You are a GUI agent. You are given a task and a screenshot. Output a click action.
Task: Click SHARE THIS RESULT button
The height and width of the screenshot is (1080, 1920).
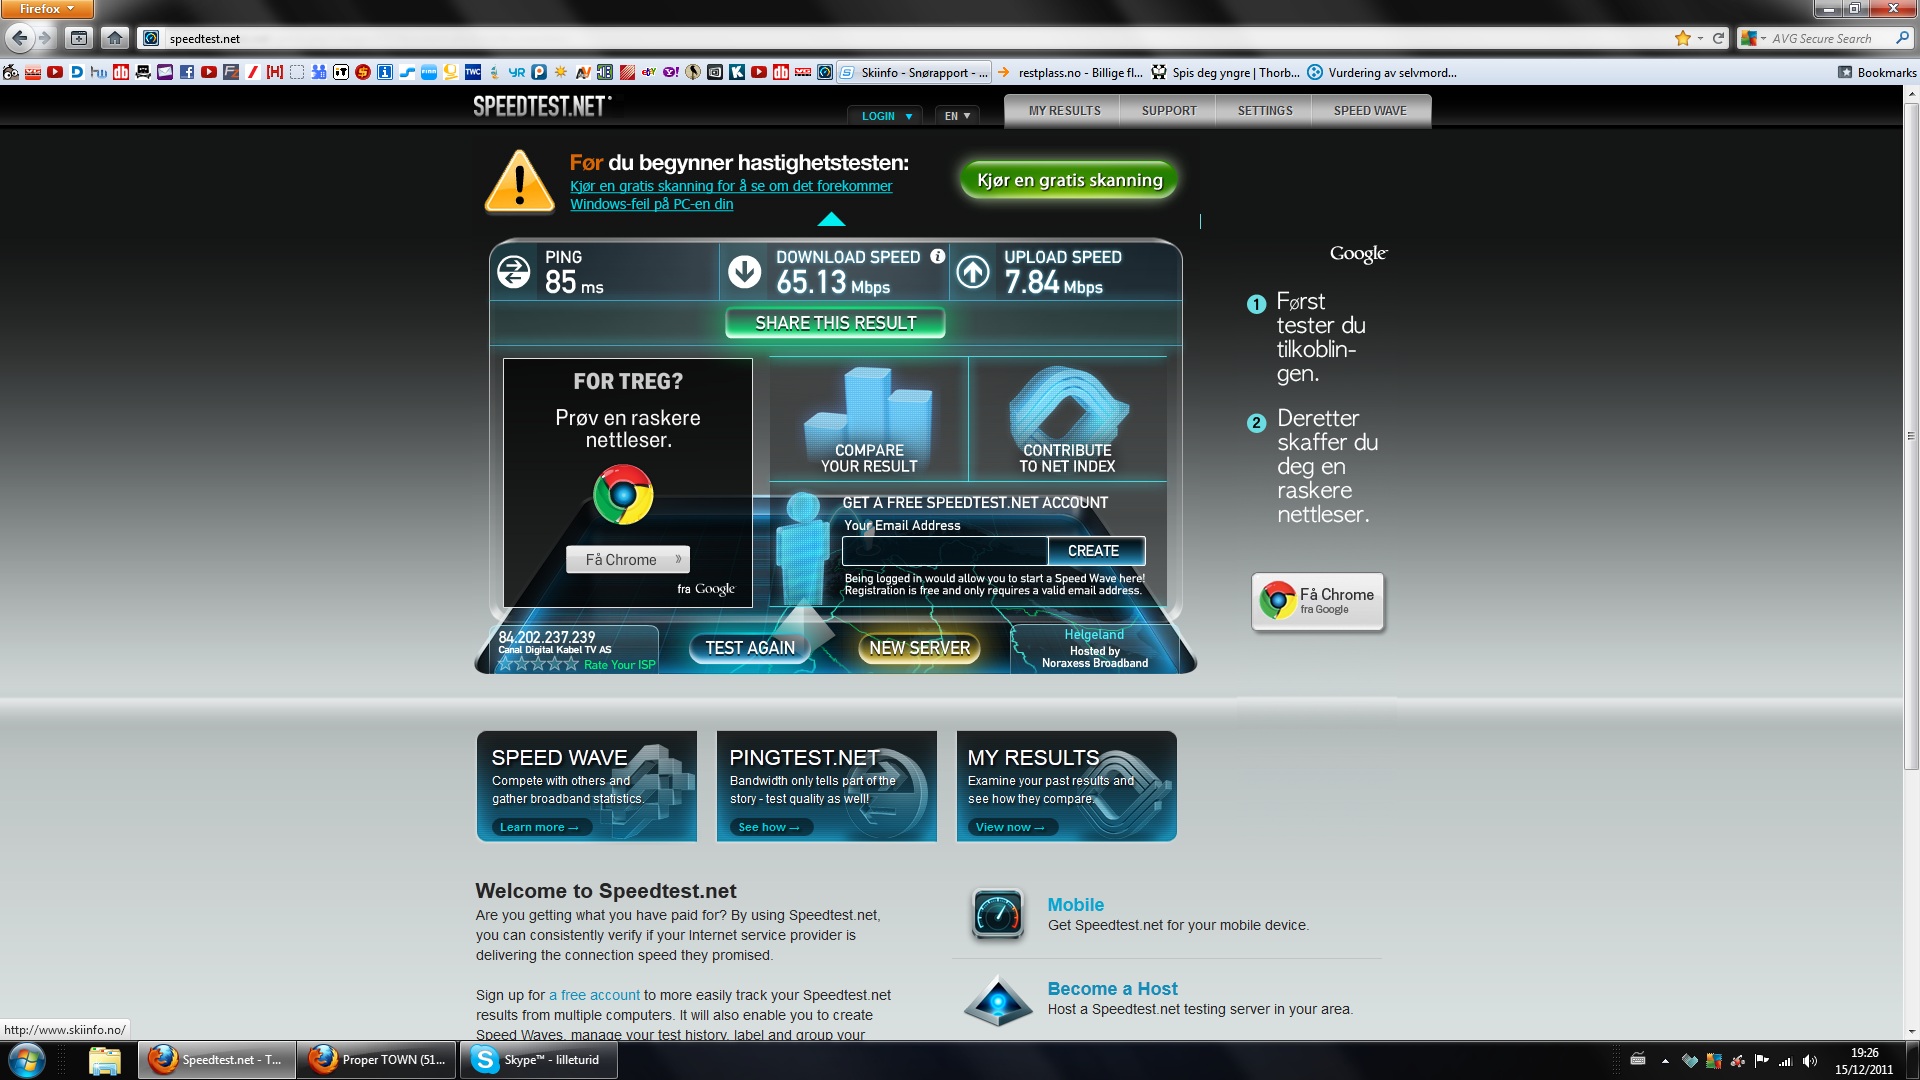click(x=835, y=323)
